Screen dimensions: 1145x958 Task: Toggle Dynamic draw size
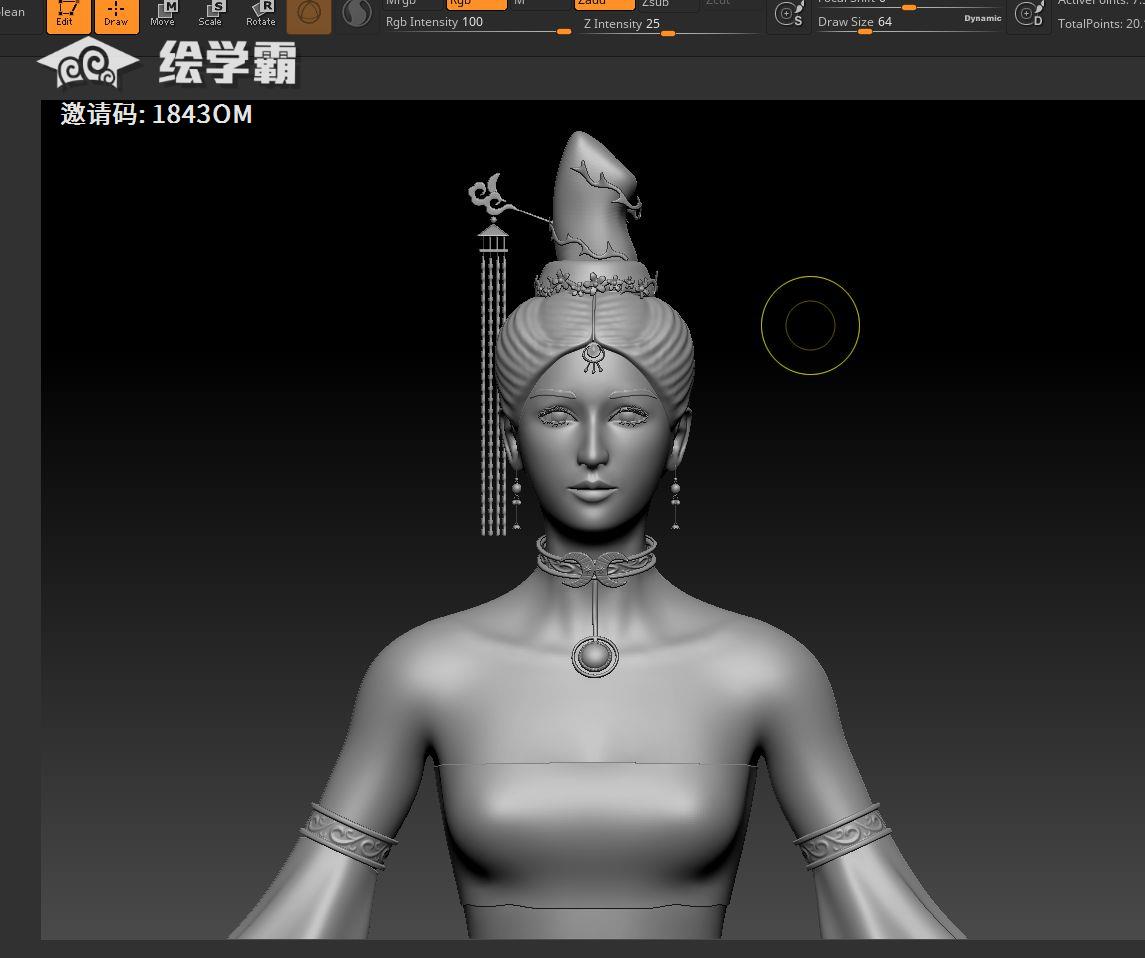point(982,18)
